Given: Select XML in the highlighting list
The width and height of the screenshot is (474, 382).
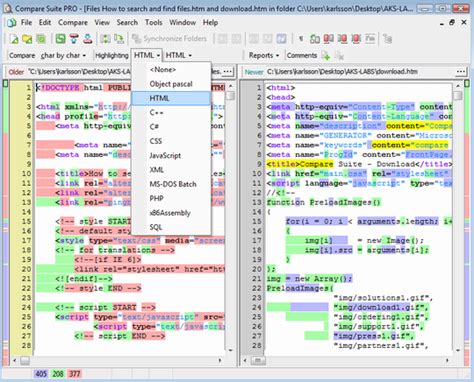Looking at the screenshot, I should click(171, 170).
